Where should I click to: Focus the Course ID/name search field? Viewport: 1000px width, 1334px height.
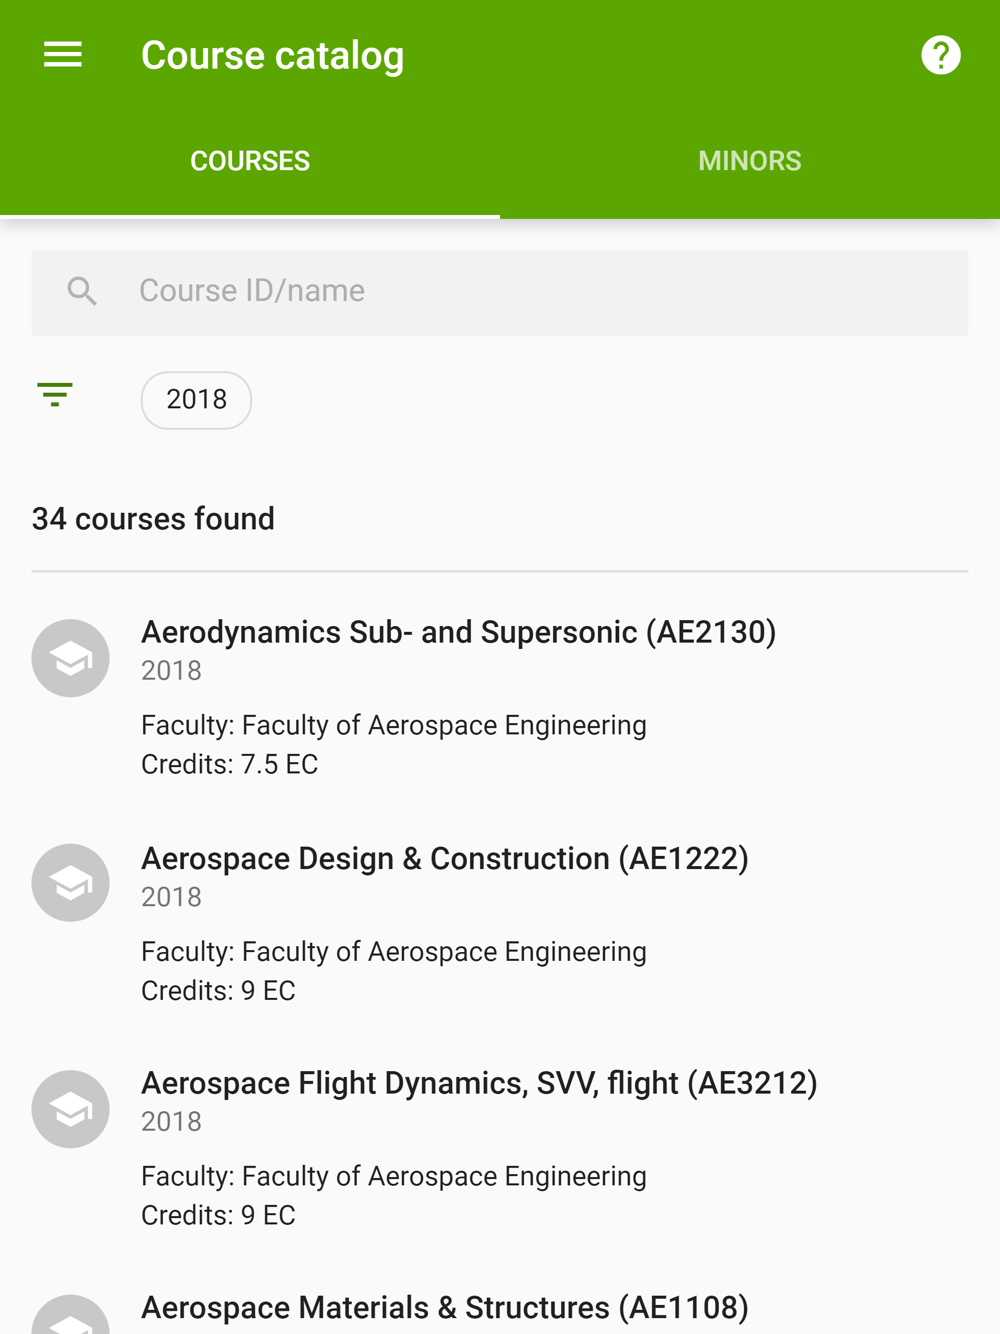pyautogui.click(x=500, y=292)
